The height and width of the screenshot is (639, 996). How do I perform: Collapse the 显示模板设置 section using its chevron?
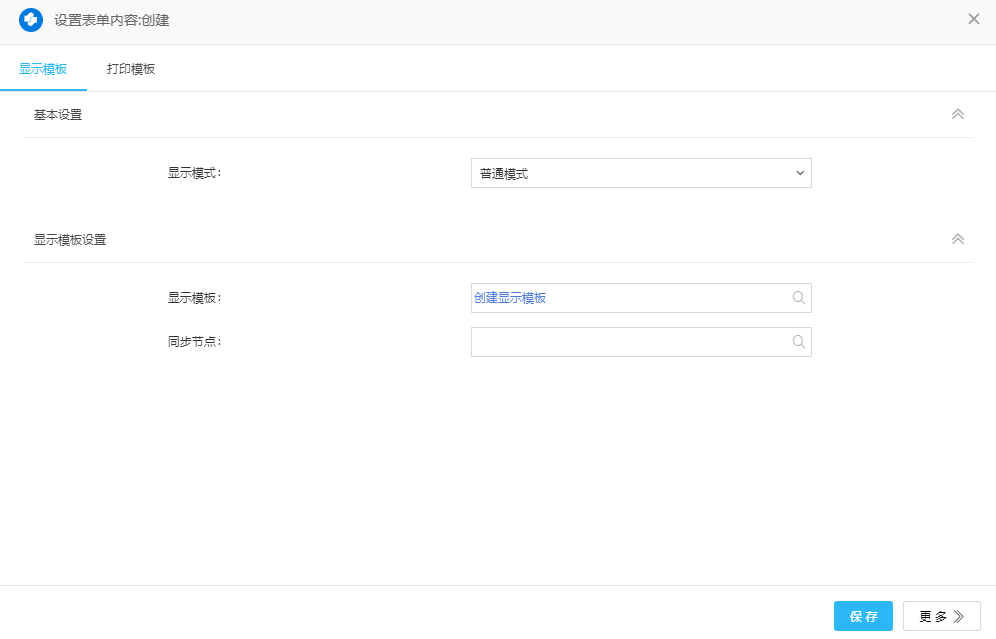957,239
